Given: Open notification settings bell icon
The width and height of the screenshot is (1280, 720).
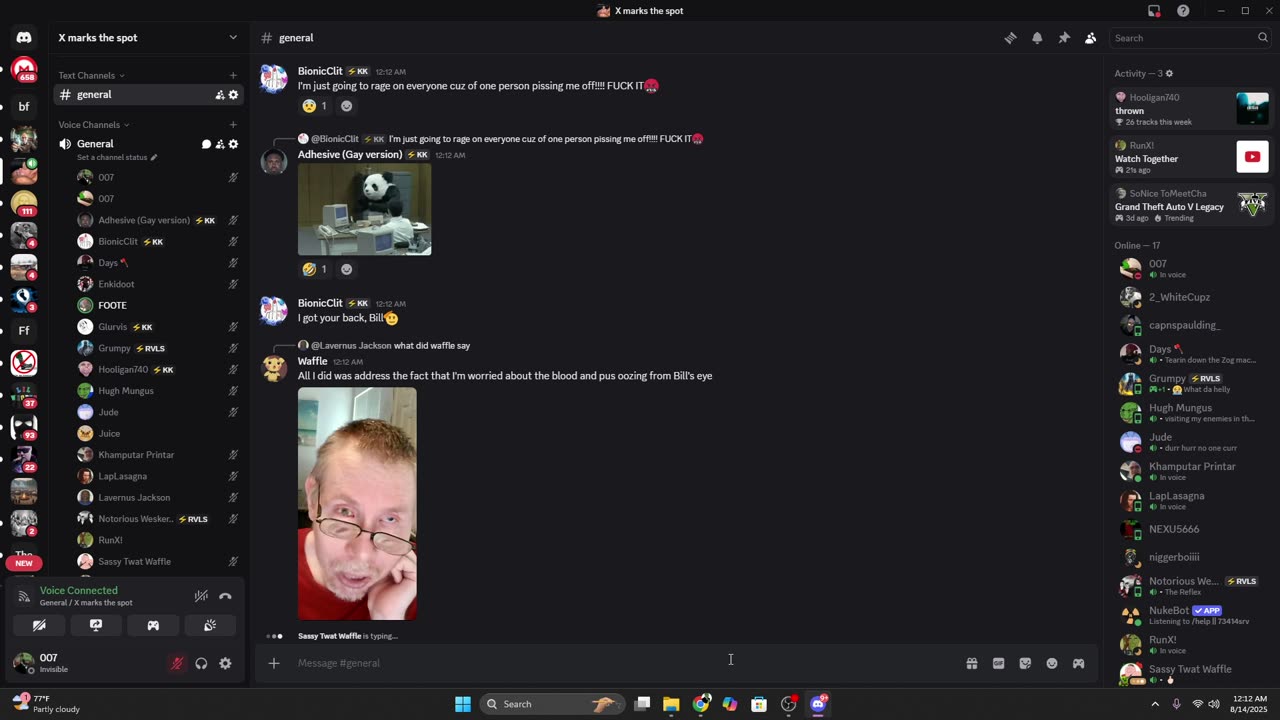Looking at the screenshot, I should (1037, 38).
